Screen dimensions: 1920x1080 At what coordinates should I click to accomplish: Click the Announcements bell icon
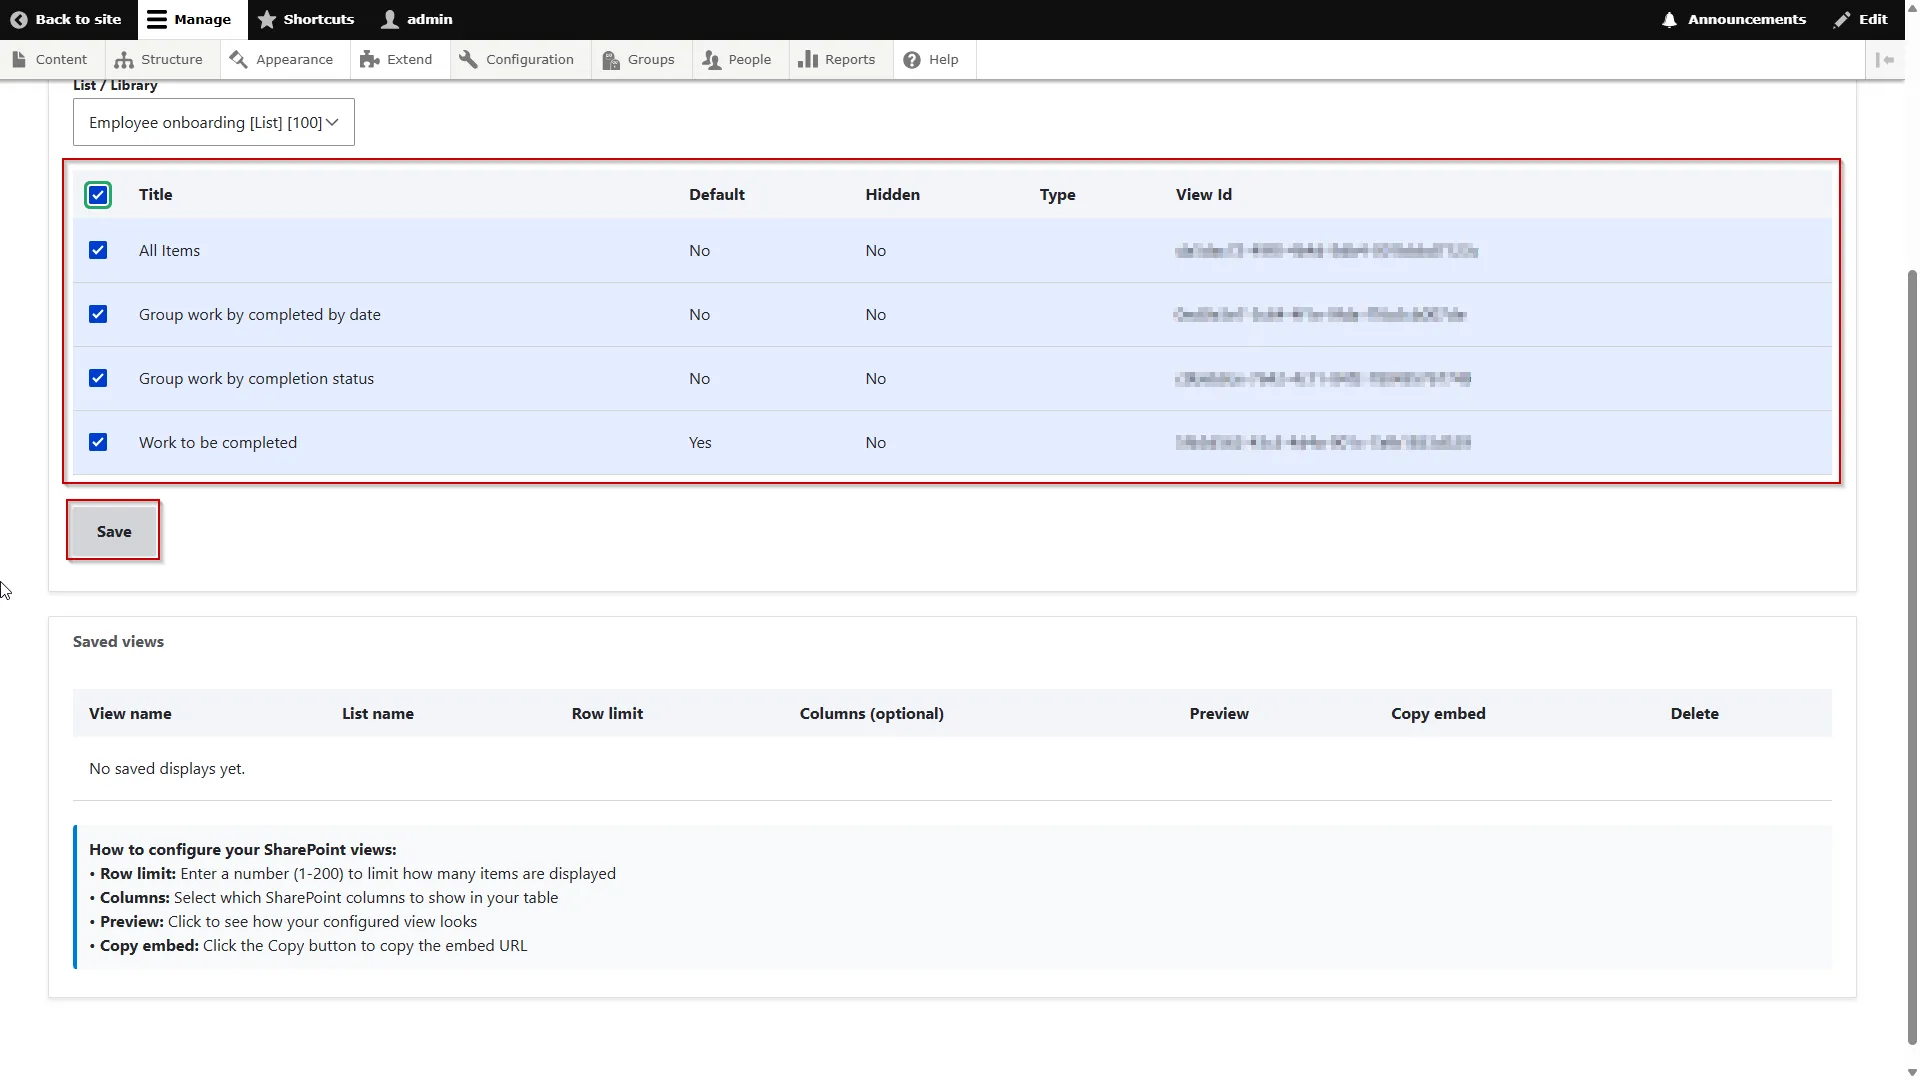click(x=1668, y=19)
